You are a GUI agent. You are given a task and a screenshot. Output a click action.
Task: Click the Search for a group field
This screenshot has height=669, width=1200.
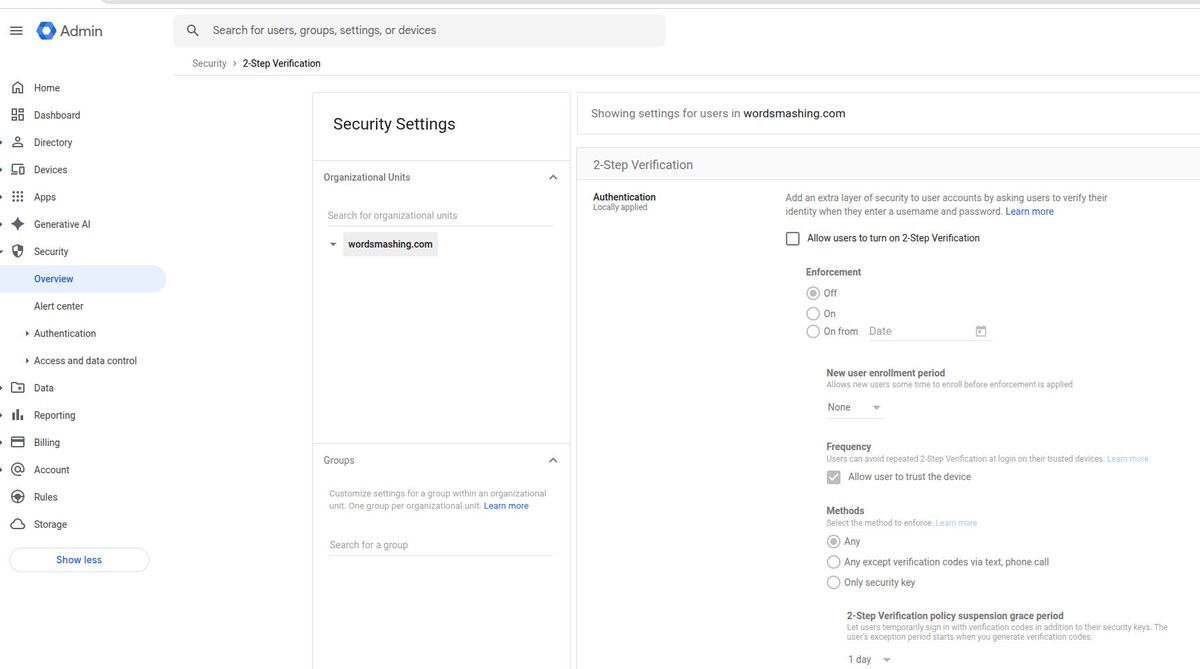point(441,545)
